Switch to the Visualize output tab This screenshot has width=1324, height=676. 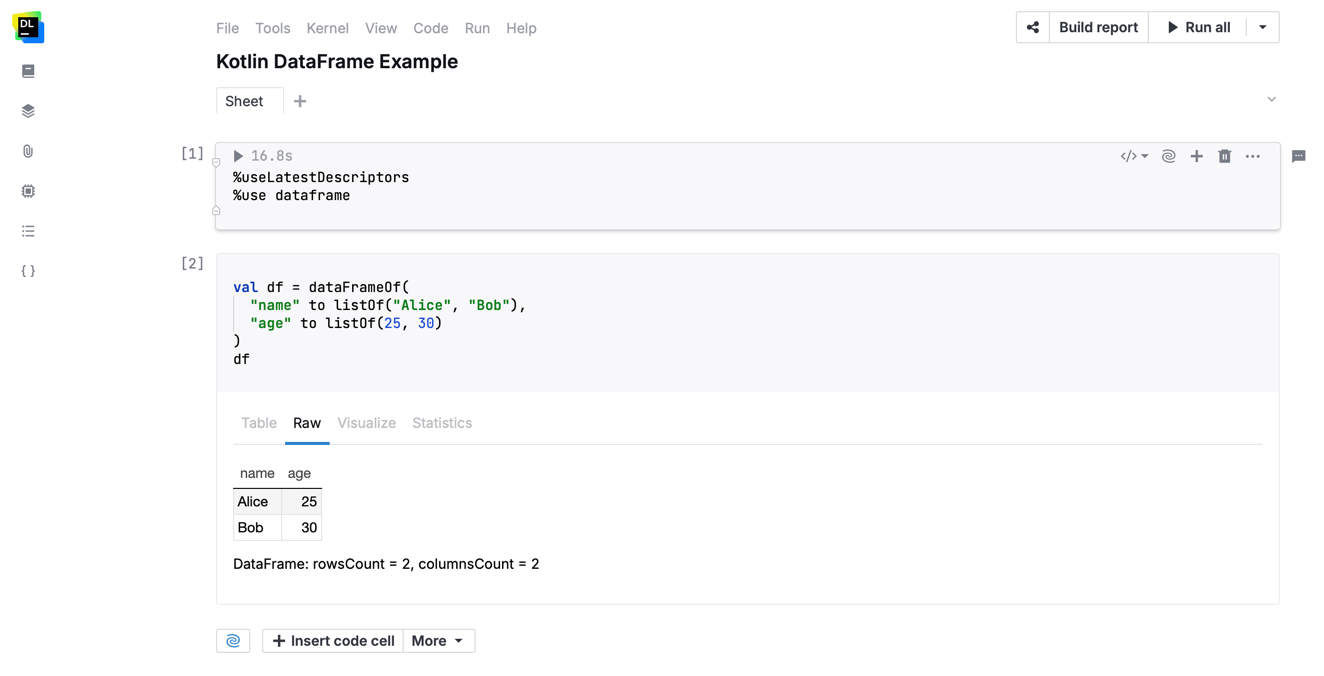click(x=366, y=423)
